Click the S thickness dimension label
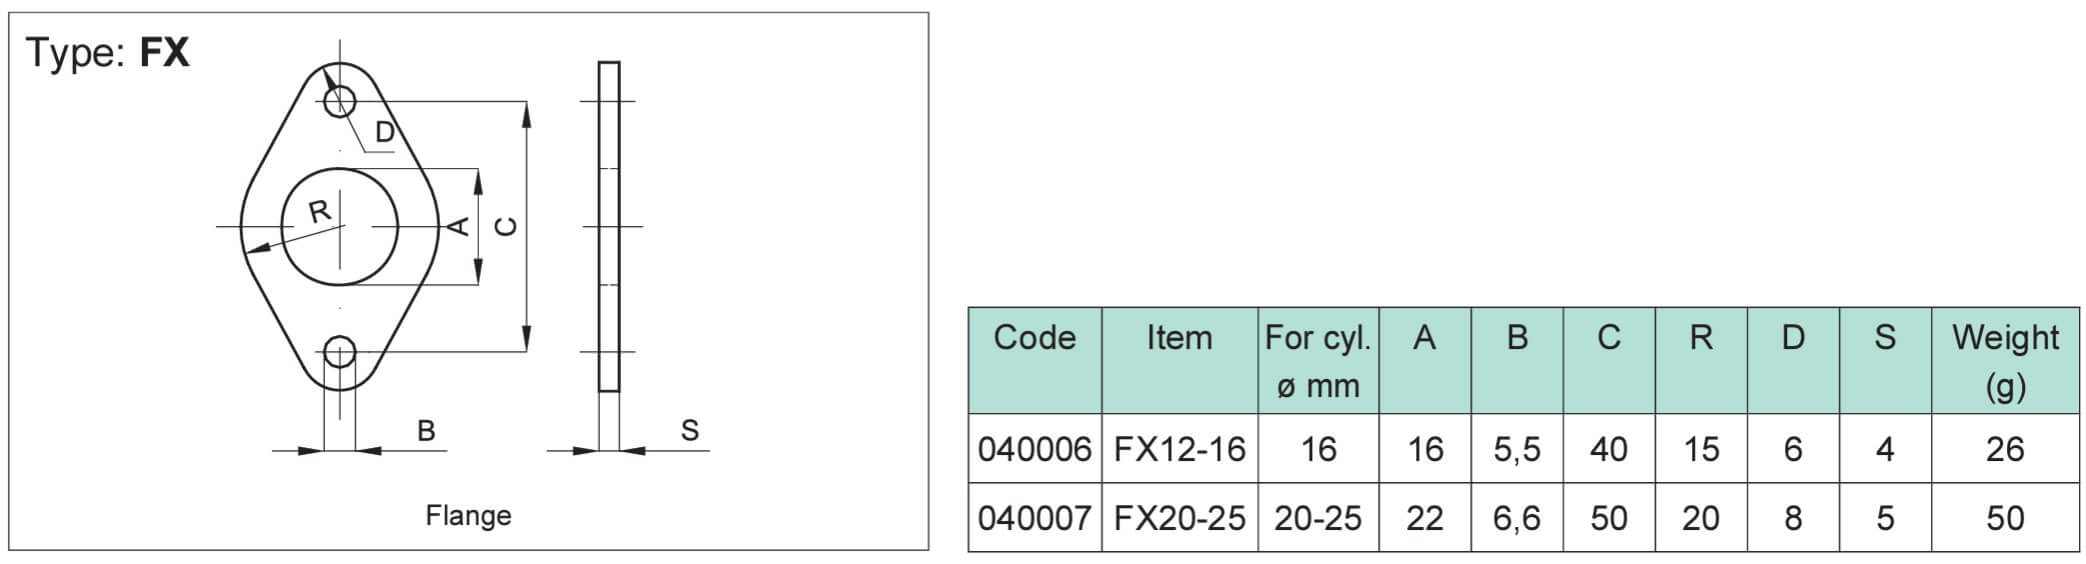The width and height of the screenshot is (2086, 564). pos(689,430)
